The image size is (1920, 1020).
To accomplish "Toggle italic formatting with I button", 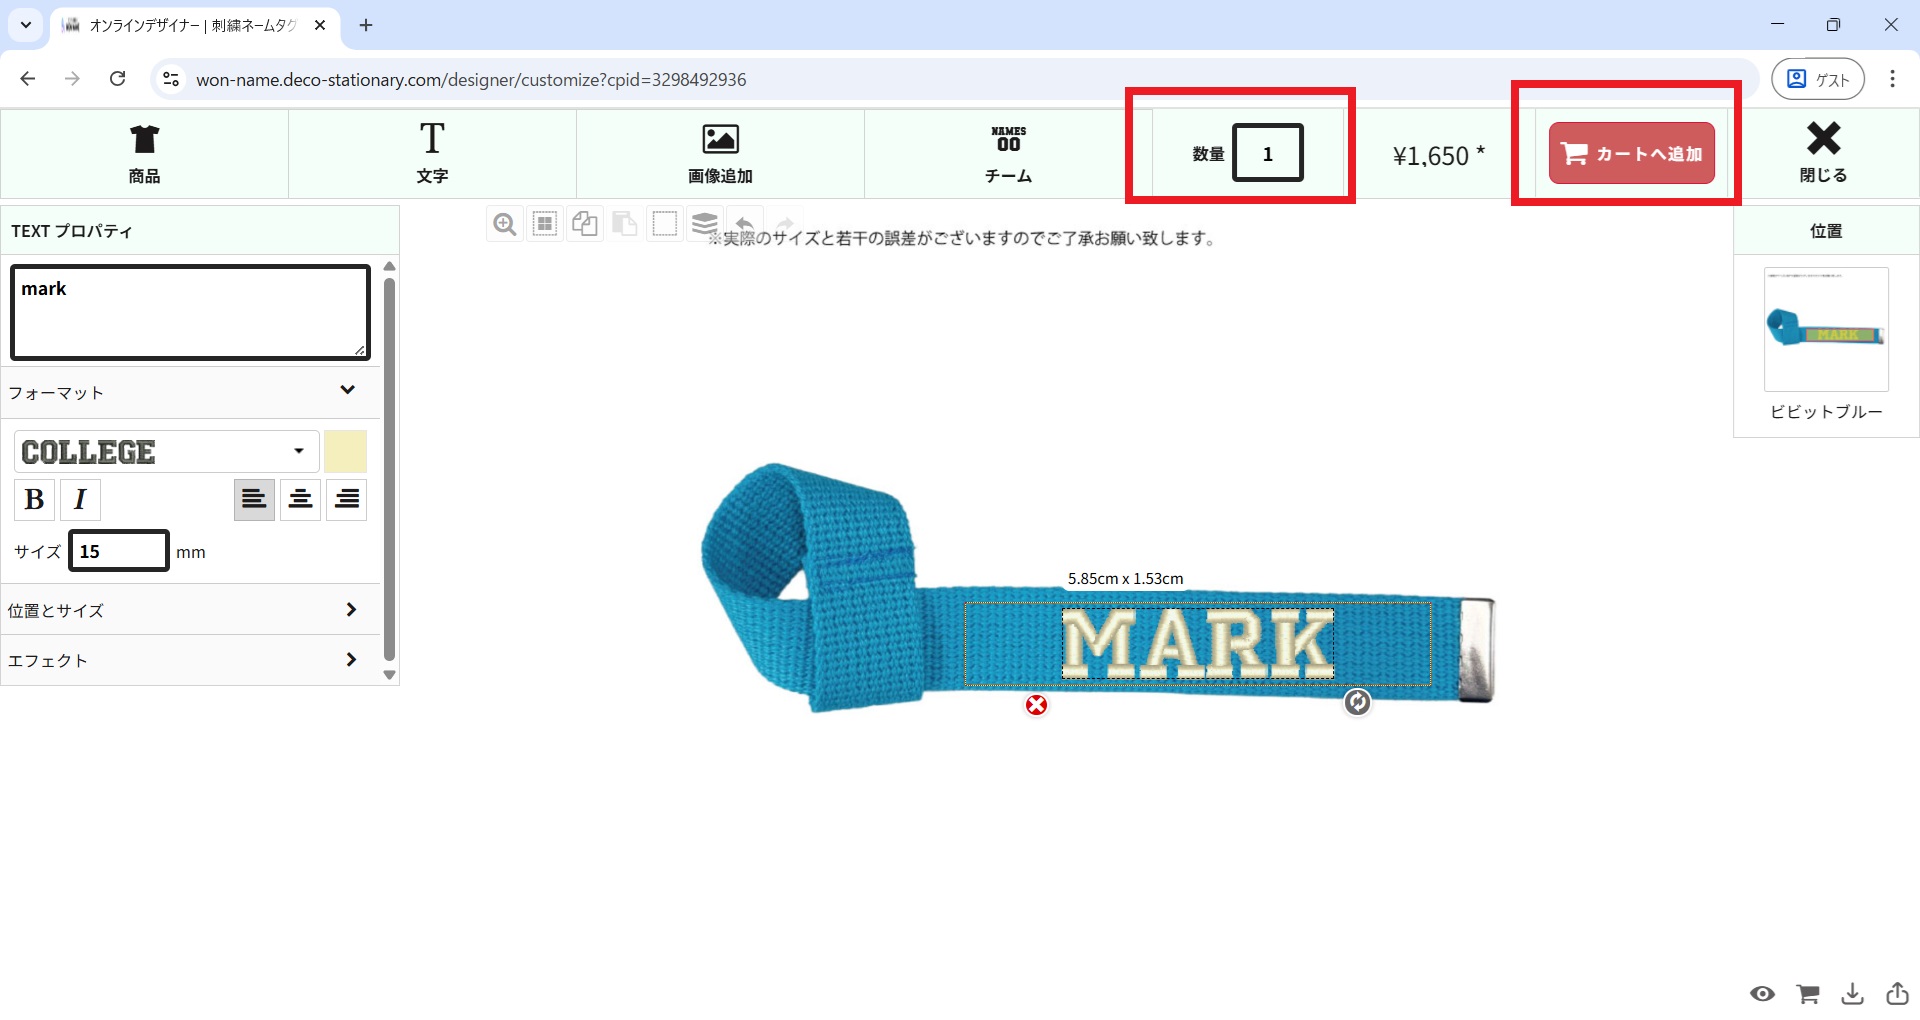I will [x=80, y=499].
